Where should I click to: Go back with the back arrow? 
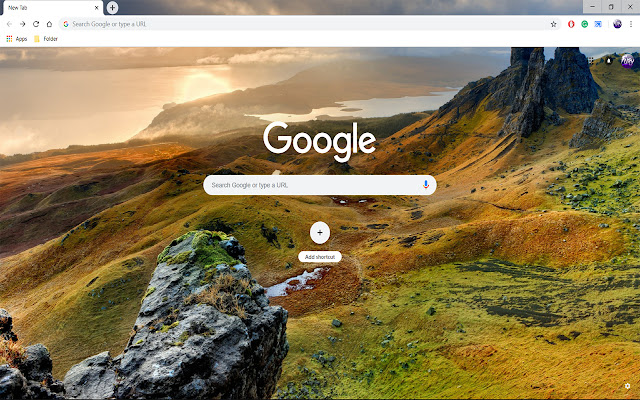click(x=9, y=24)
